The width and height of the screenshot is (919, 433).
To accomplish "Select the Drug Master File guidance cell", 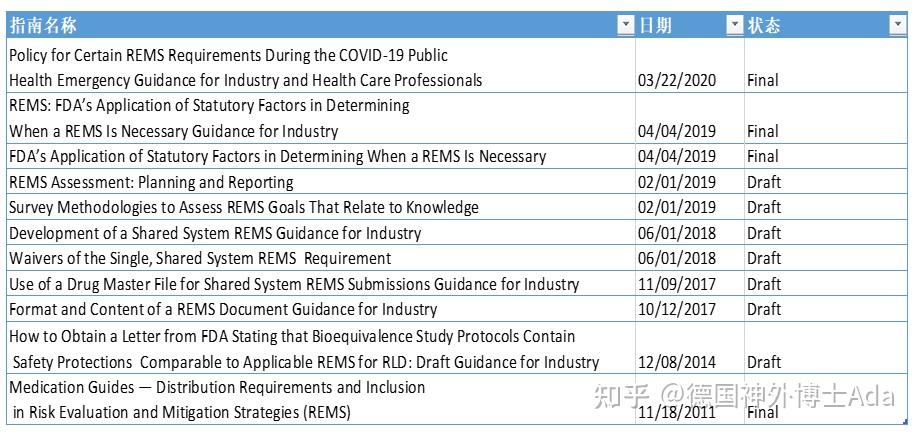I will [294, 284].
